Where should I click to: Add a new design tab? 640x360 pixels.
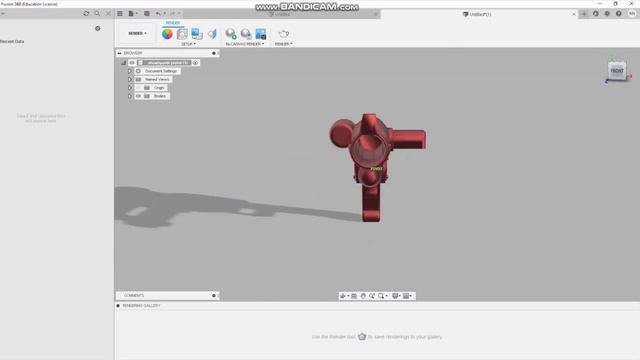[584, 14]
